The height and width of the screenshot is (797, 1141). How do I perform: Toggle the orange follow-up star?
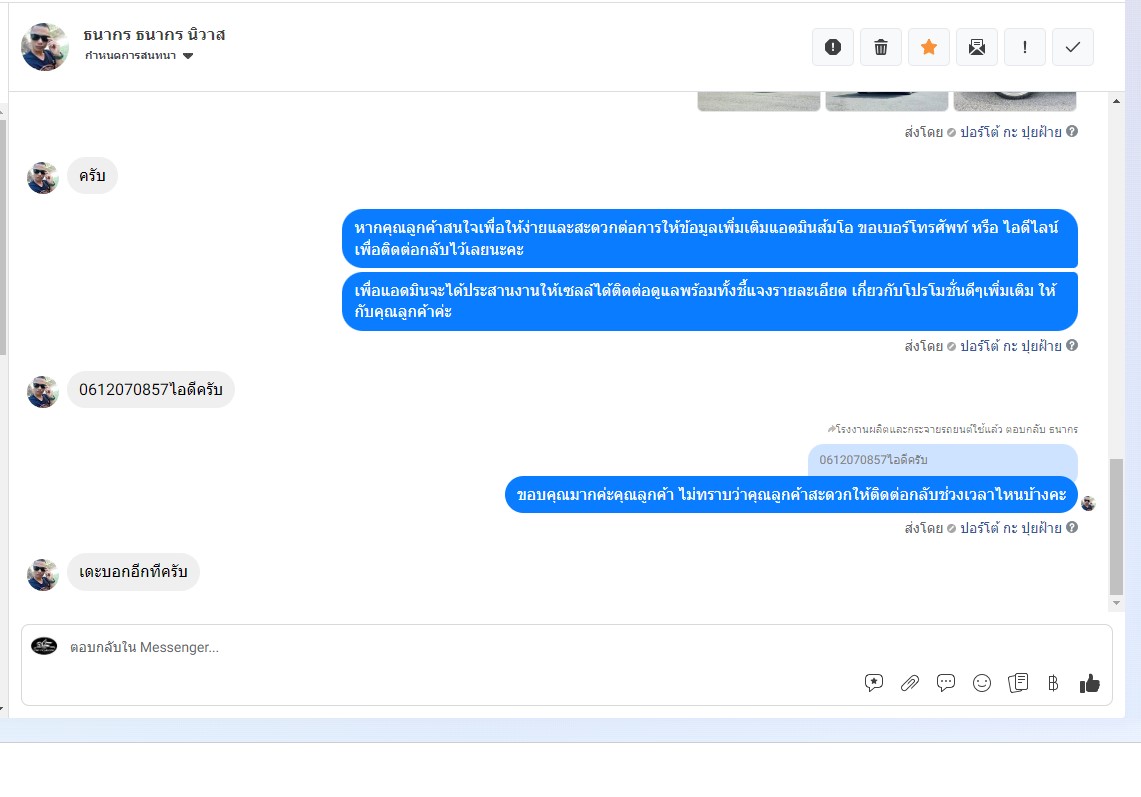[x=929, y=47]
